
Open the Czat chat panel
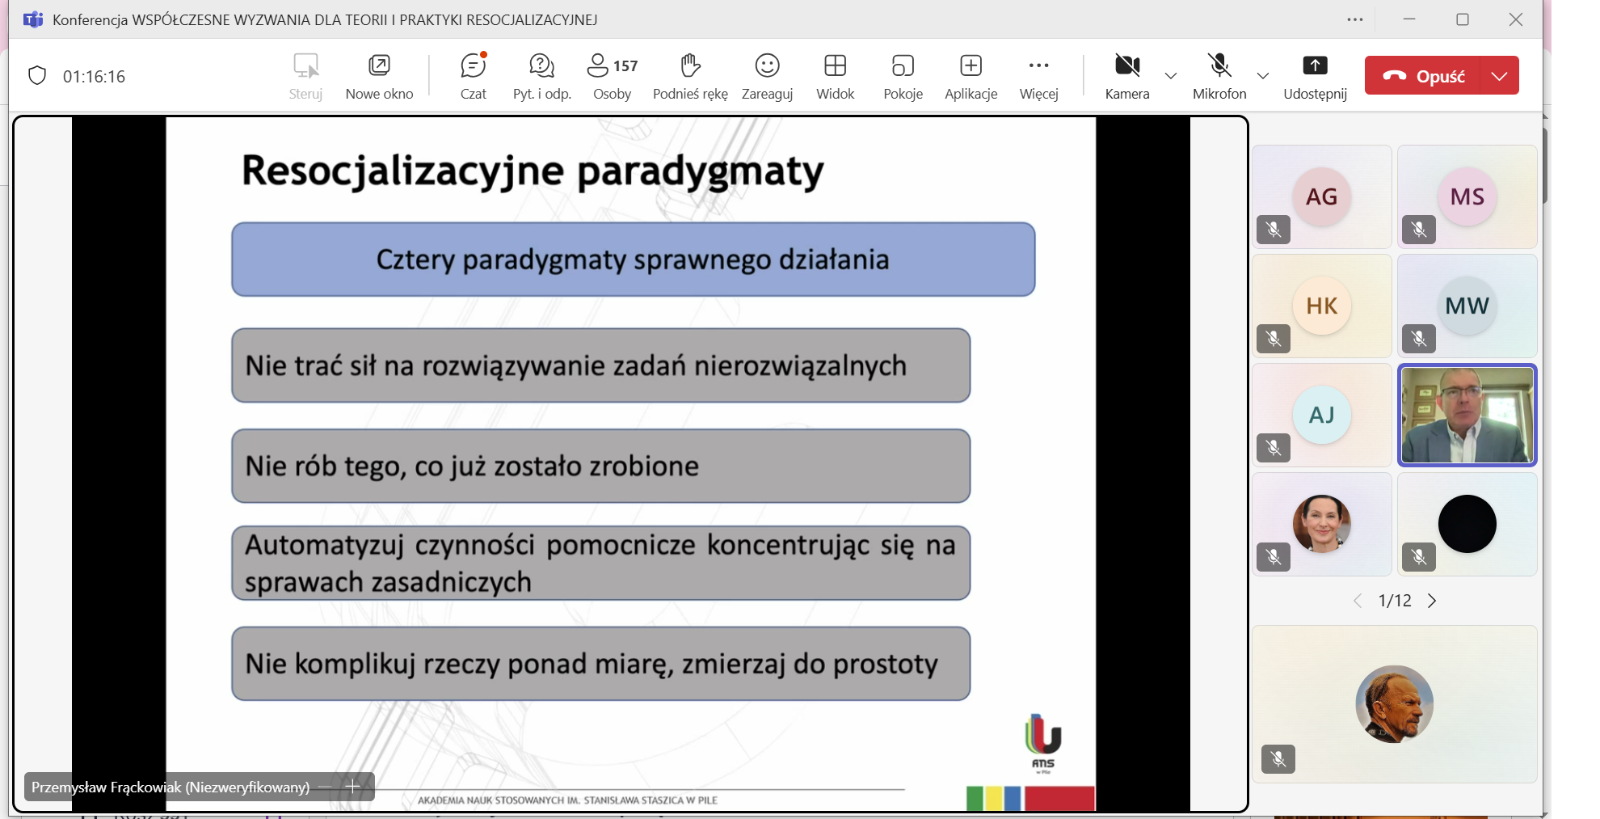pos(473,76)
